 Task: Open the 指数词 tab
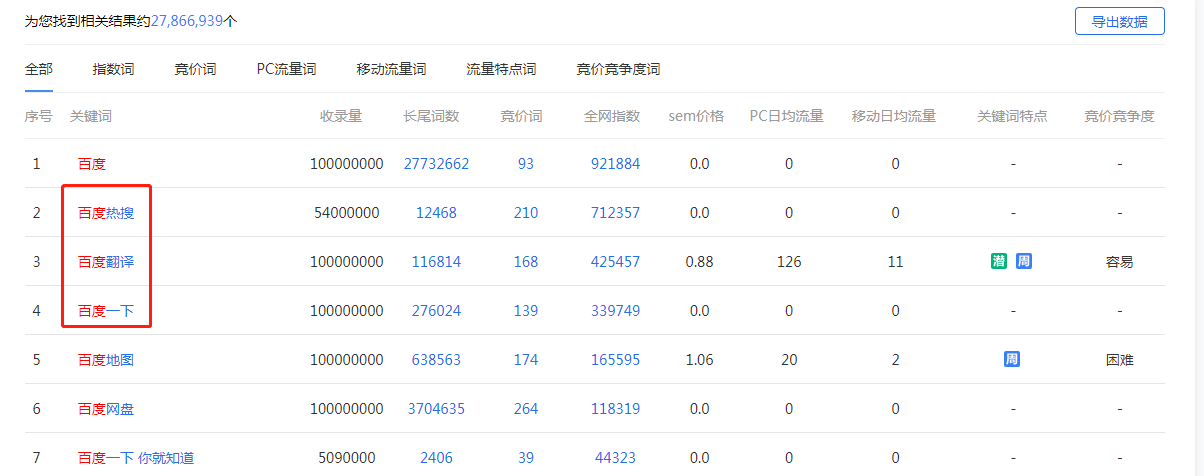click(113, 69)
